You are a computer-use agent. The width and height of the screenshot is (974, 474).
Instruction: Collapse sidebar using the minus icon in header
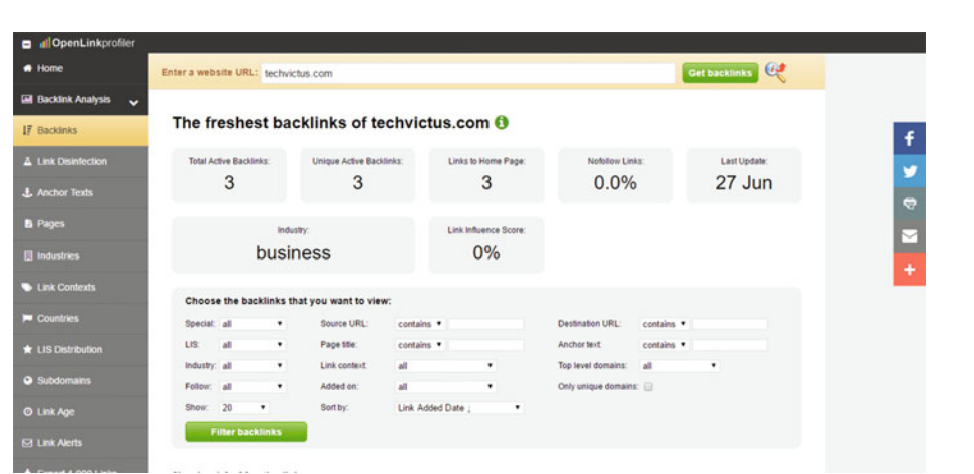pyautogui.click(x=26, y=44)
